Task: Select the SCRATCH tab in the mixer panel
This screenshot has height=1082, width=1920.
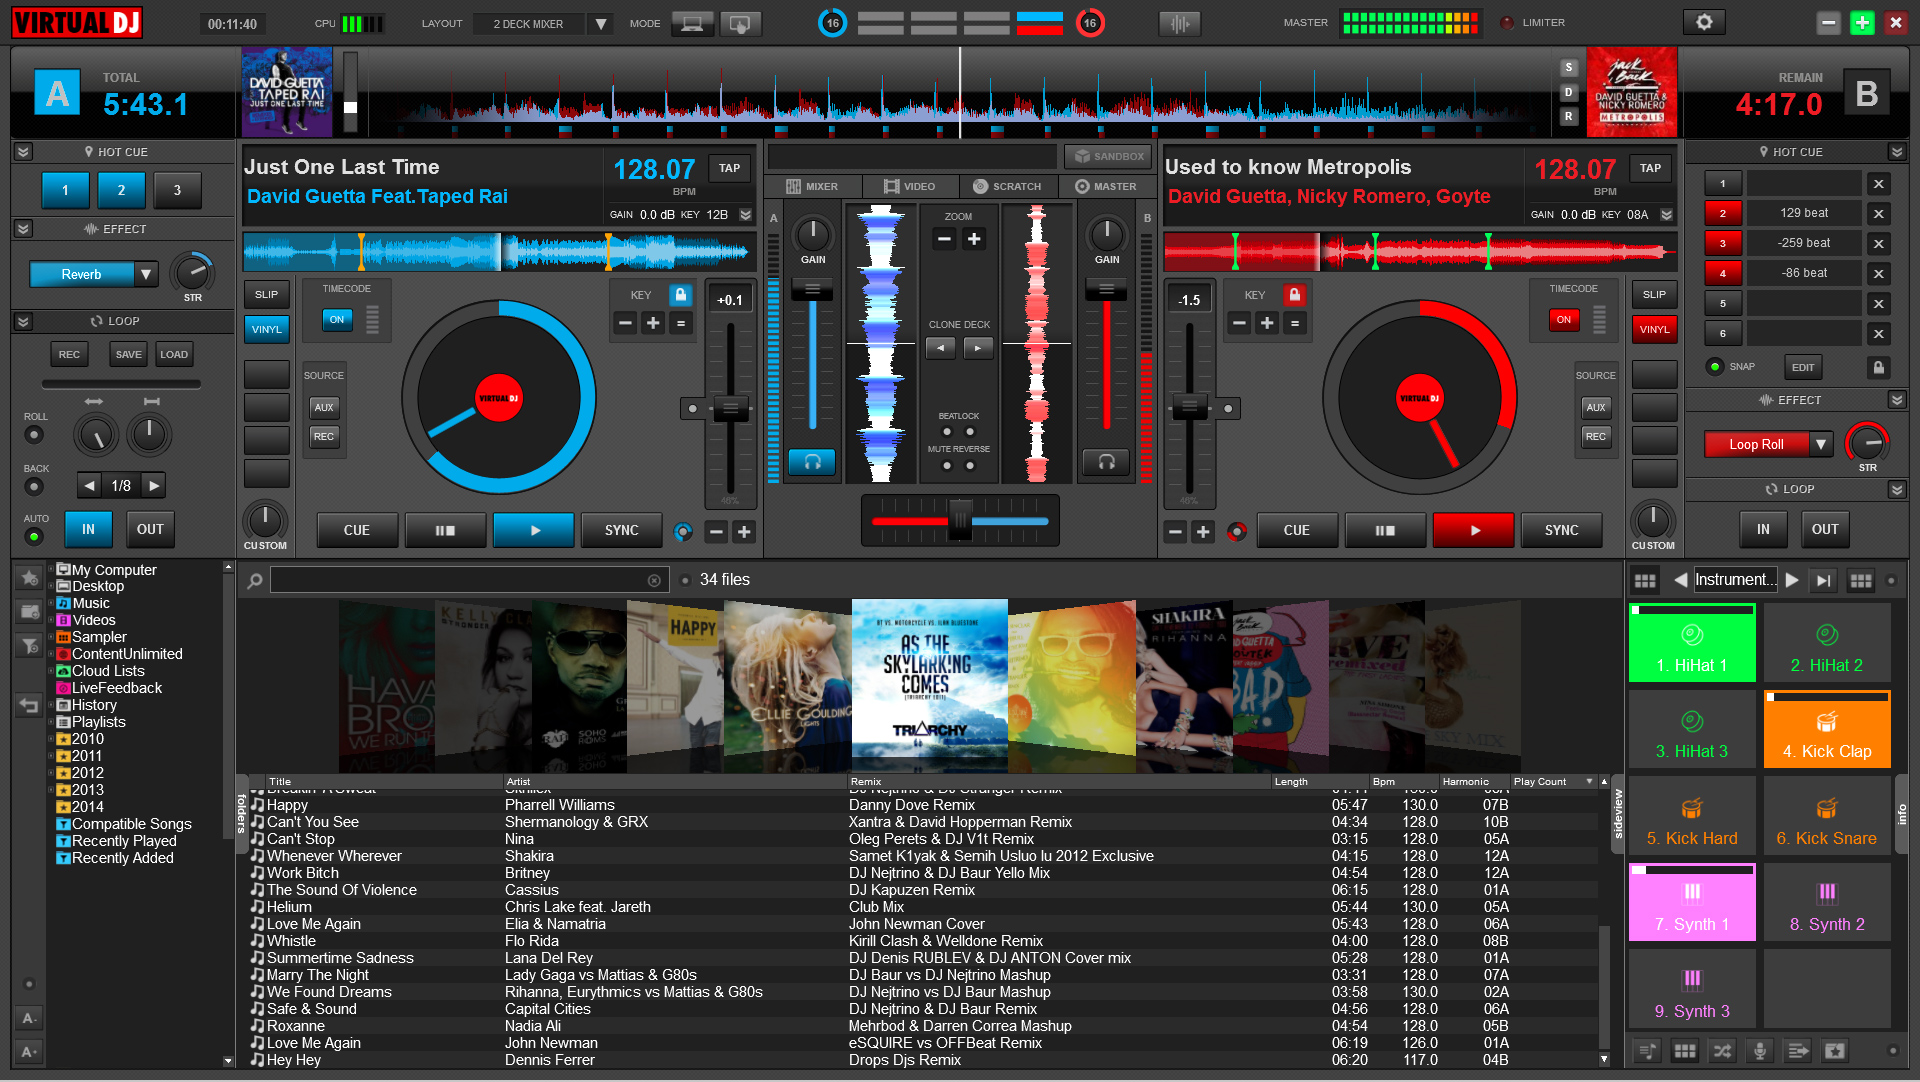Action: (1004, 186)
